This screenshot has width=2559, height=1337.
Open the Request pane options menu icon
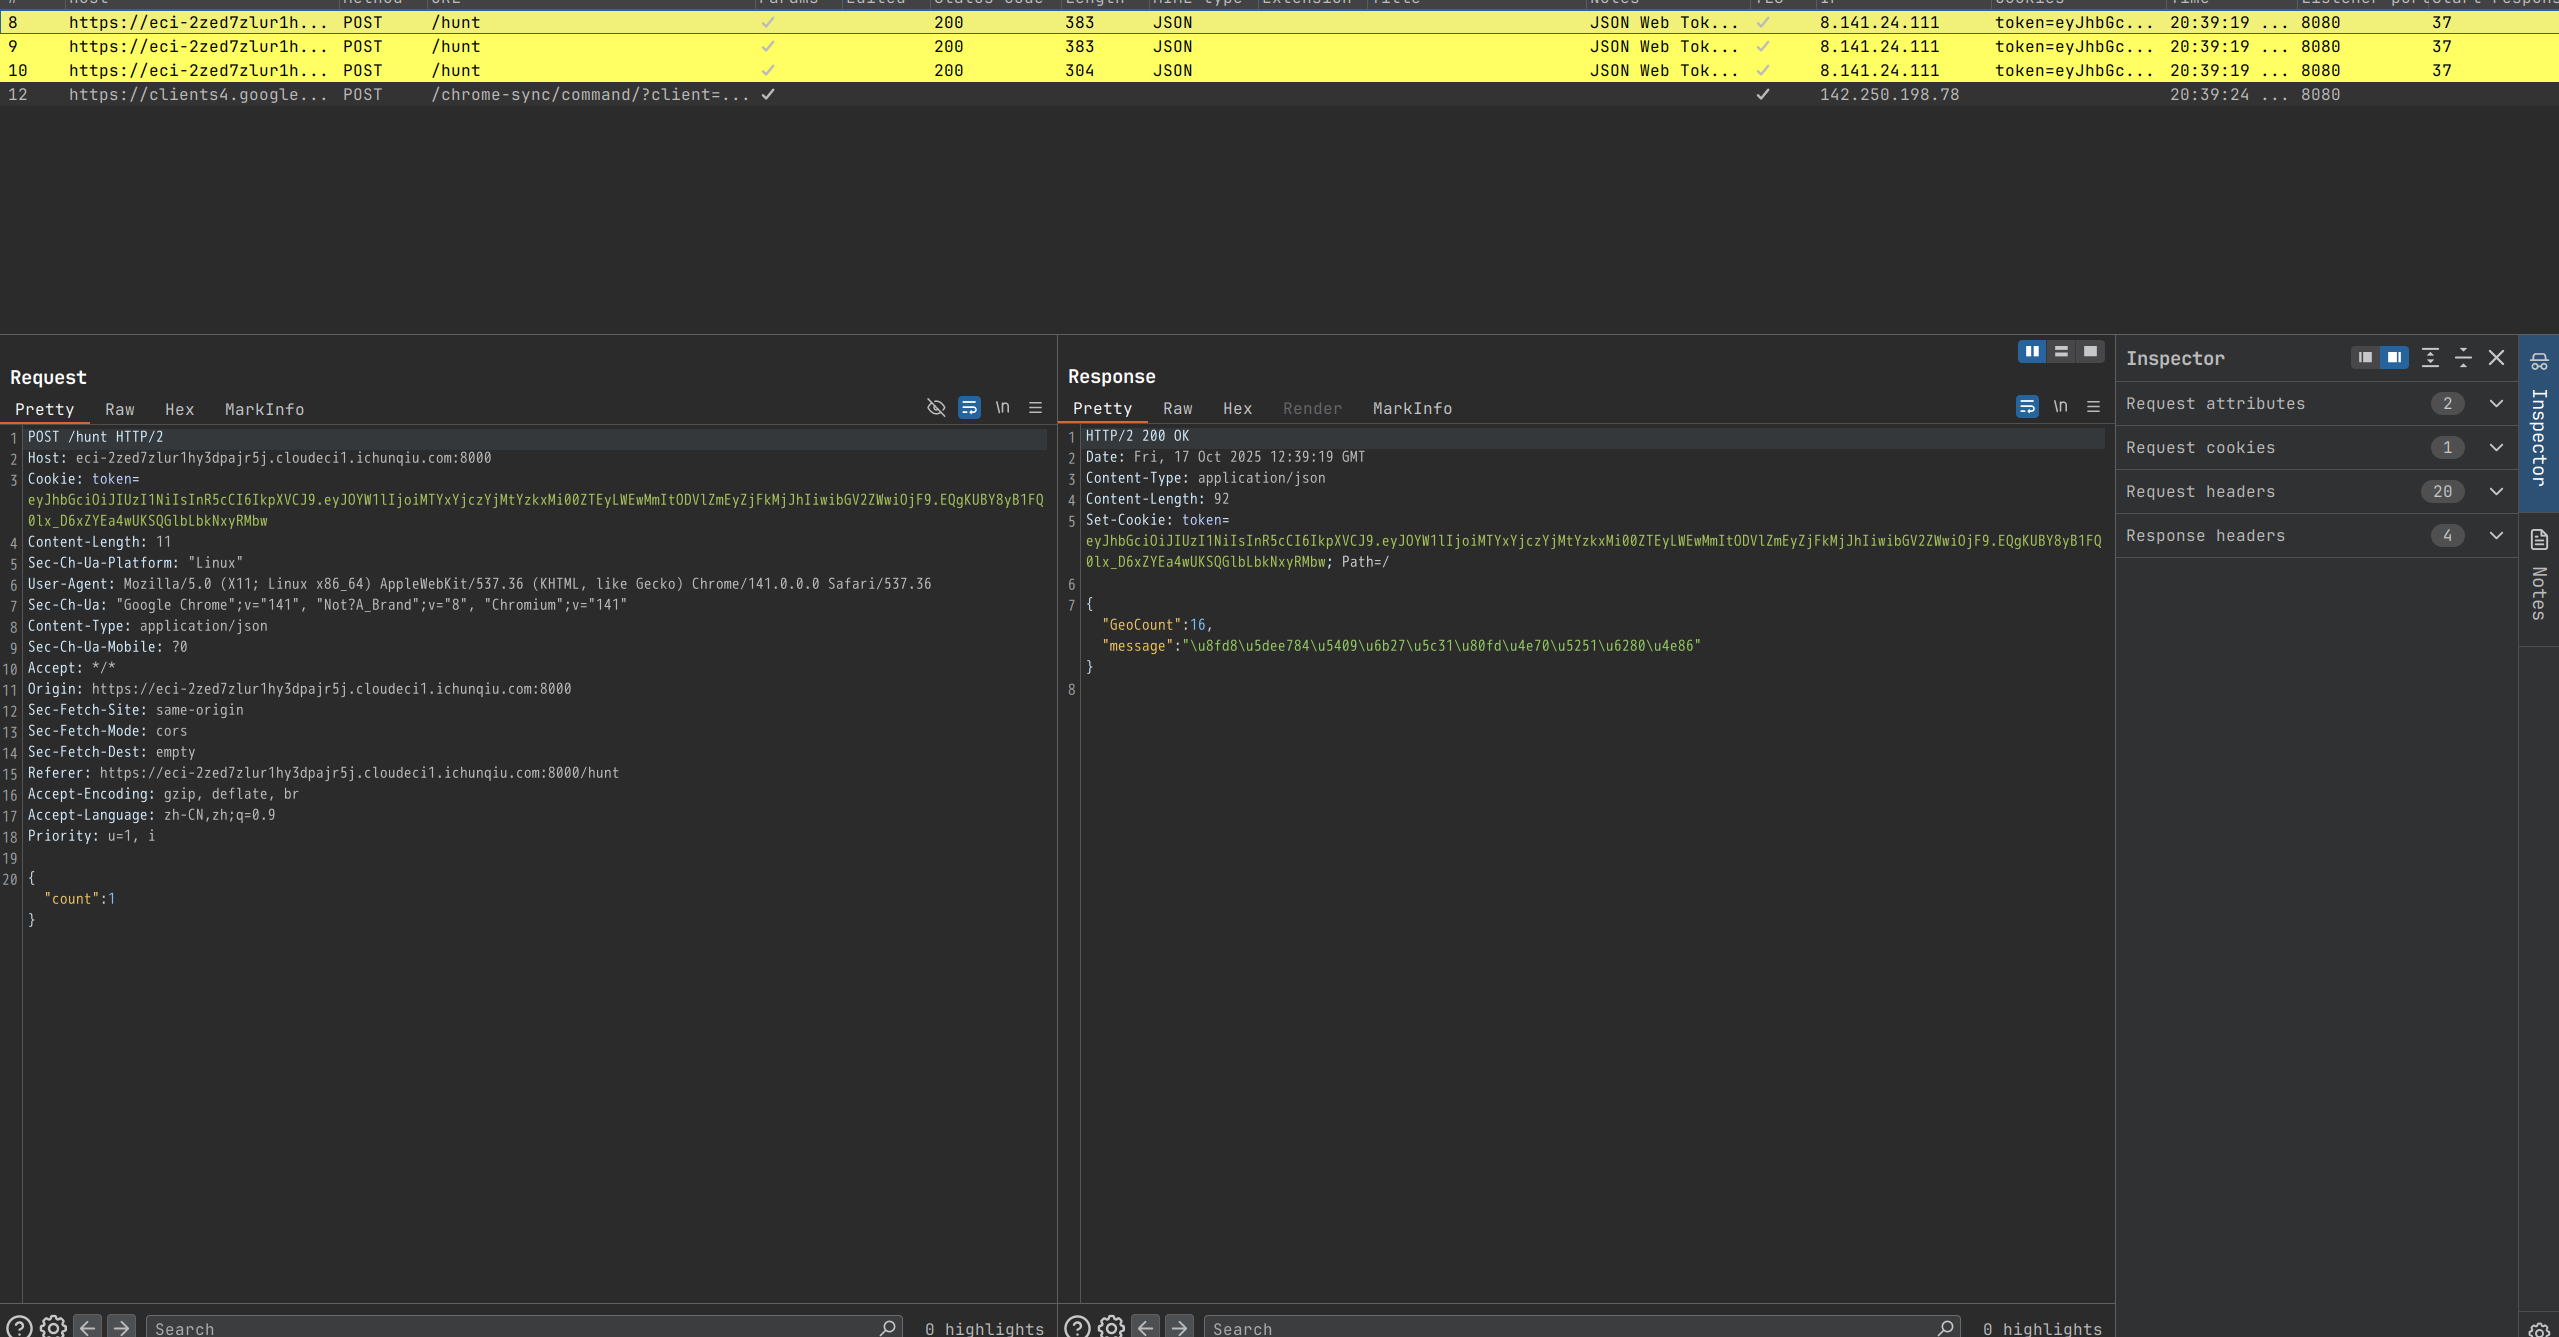coord(1036,408)
